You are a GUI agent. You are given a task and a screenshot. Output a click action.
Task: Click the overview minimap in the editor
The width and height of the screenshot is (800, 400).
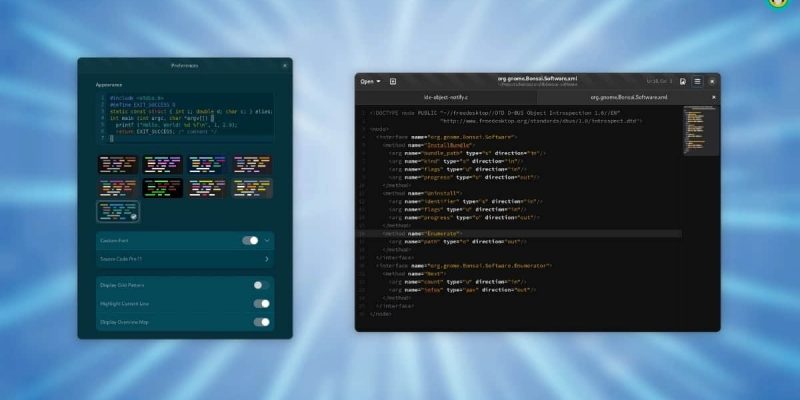(701, 130)
